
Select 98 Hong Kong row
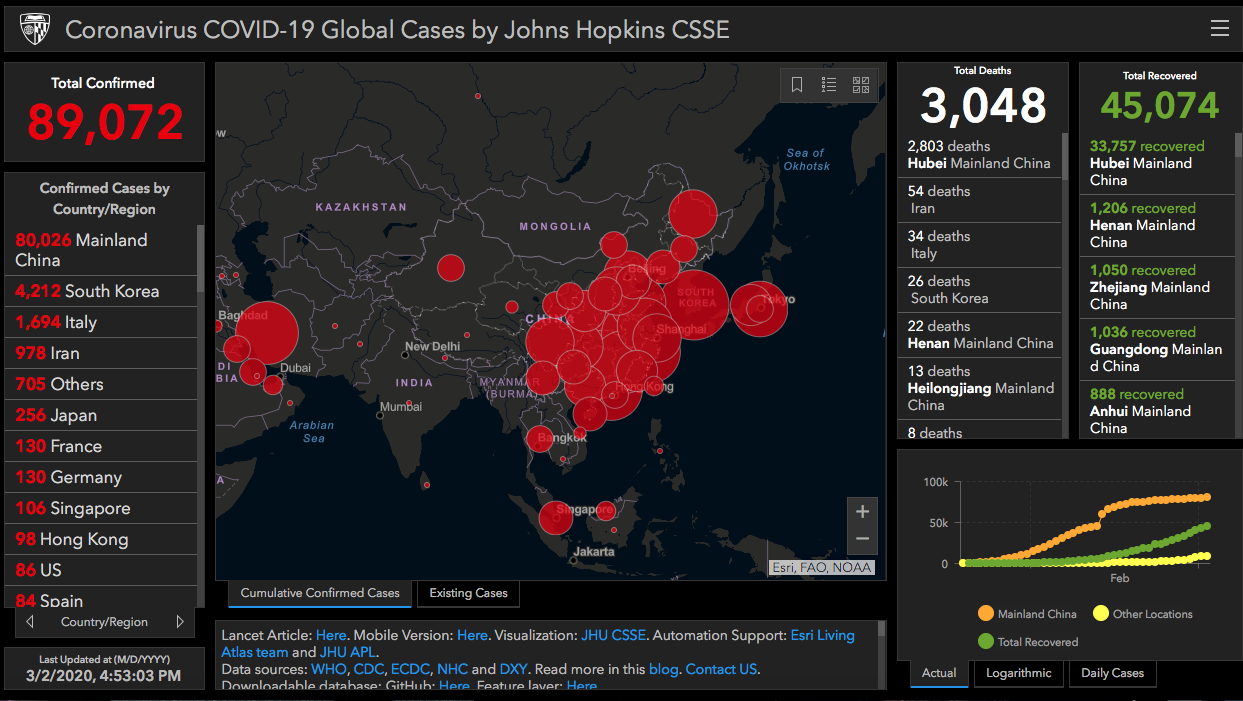[101, 539]
